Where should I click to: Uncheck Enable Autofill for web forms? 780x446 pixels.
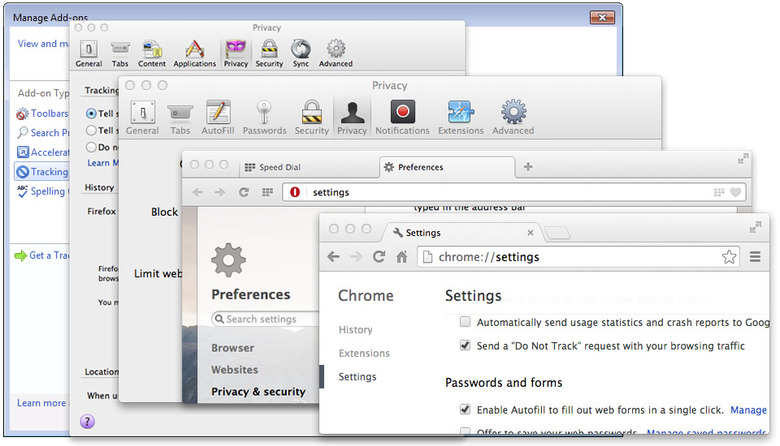[465, 410]
